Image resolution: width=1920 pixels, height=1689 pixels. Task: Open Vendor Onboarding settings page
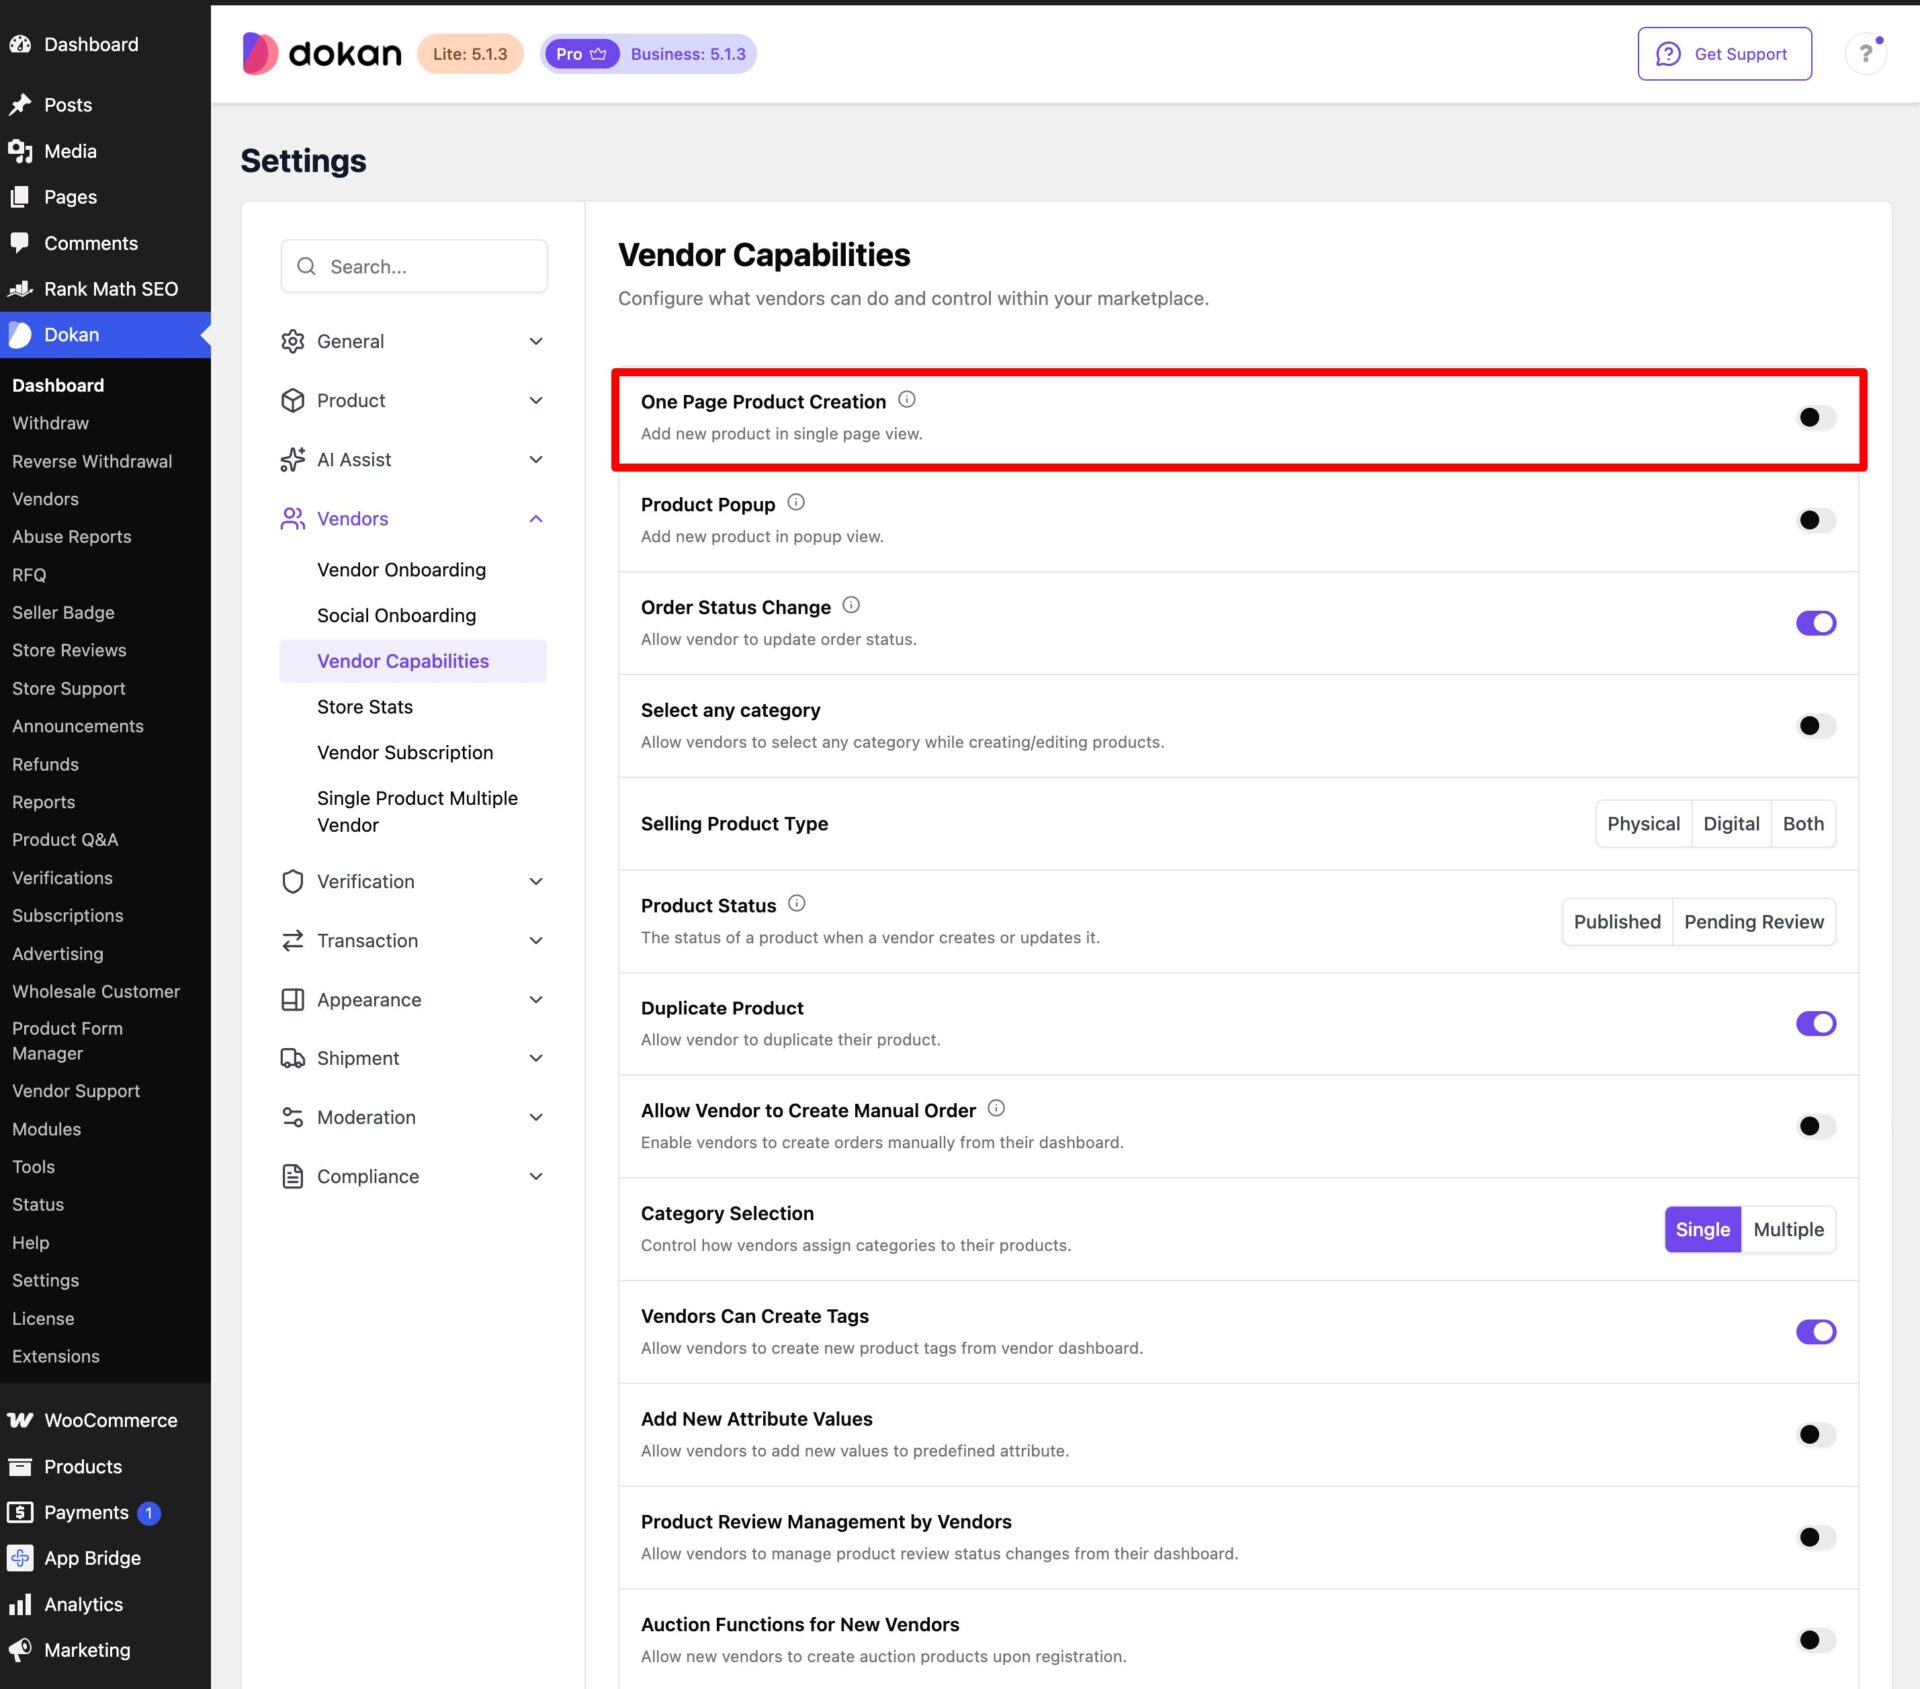click(401, 570)
